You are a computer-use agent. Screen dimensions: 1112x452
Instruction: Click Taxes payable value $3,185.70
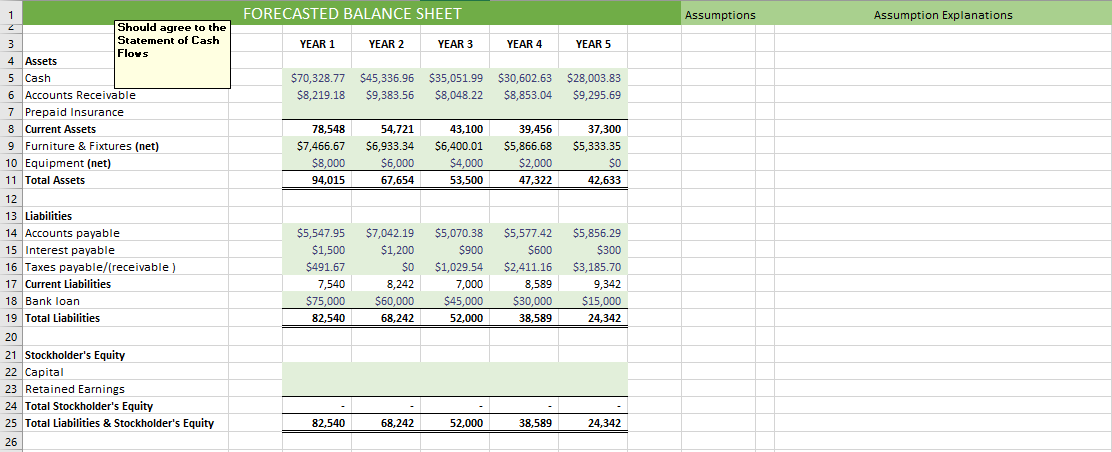pos(594,267)
